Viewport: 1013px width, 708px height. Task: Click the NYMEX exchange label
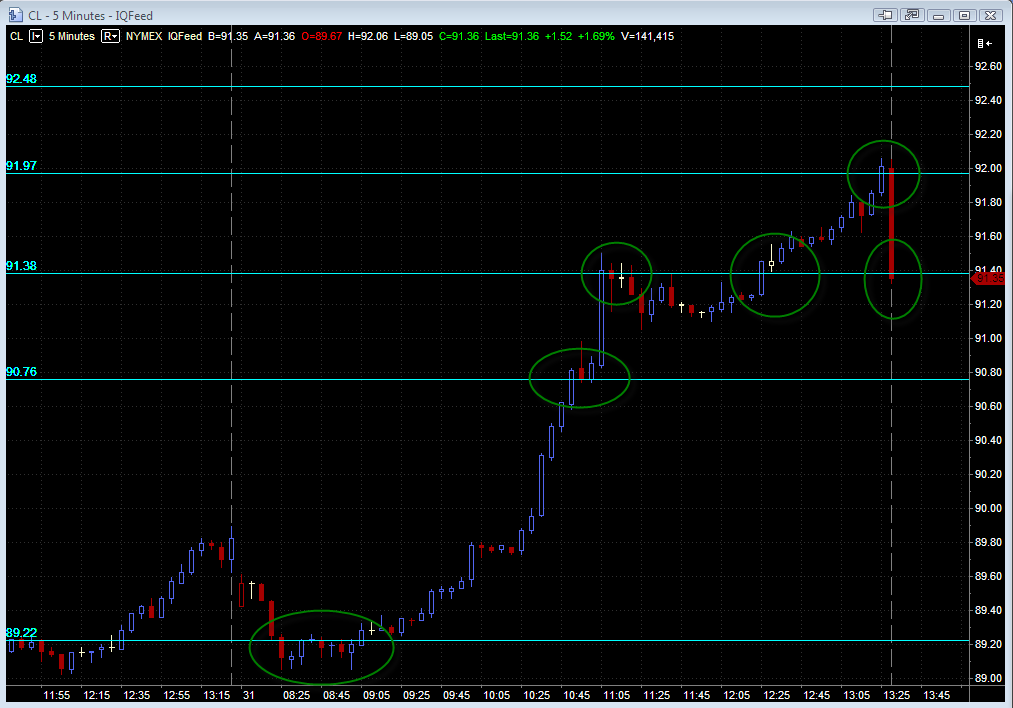[x=144, y=36]
